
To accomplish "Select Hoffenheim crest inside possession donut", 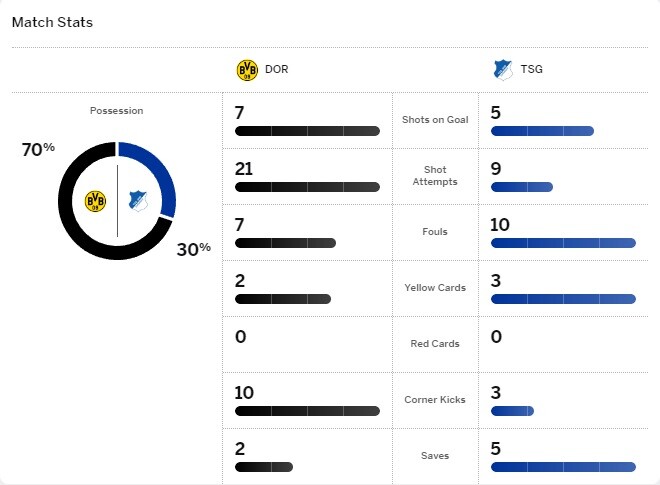I will point(138,201).
